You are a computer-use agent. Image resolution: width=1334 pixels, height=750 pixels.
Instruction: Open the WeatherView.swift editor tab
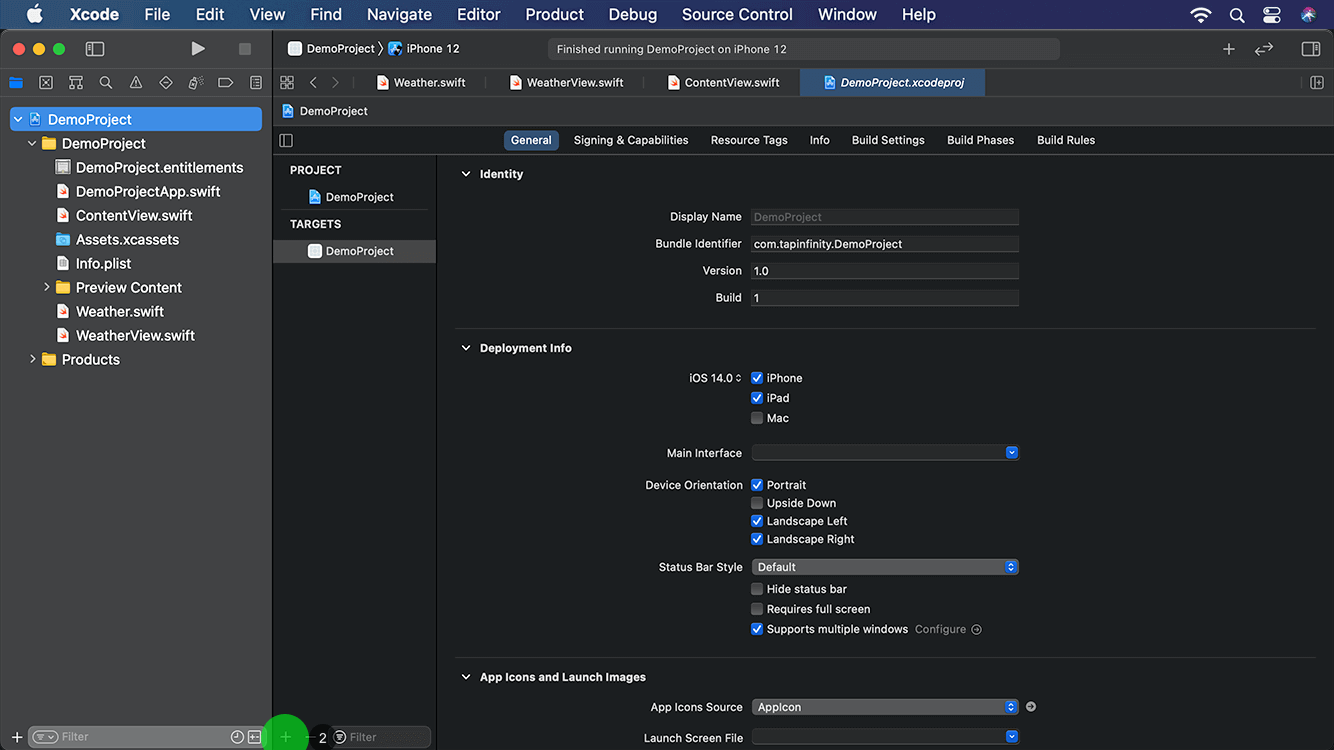[566, 82]
